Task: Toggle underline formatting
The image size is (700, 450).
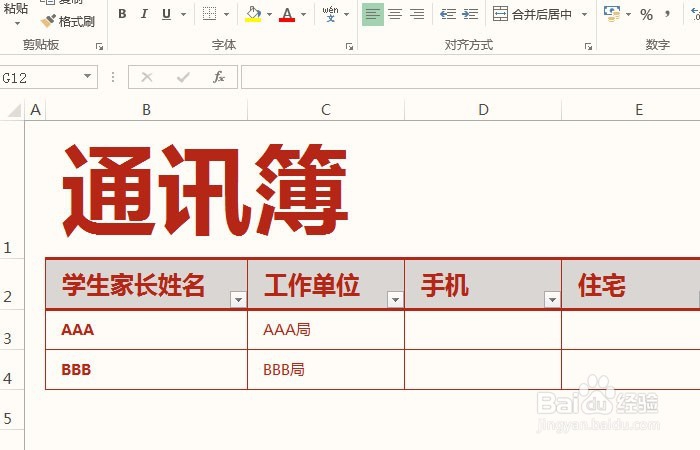Action: (167, 14)
